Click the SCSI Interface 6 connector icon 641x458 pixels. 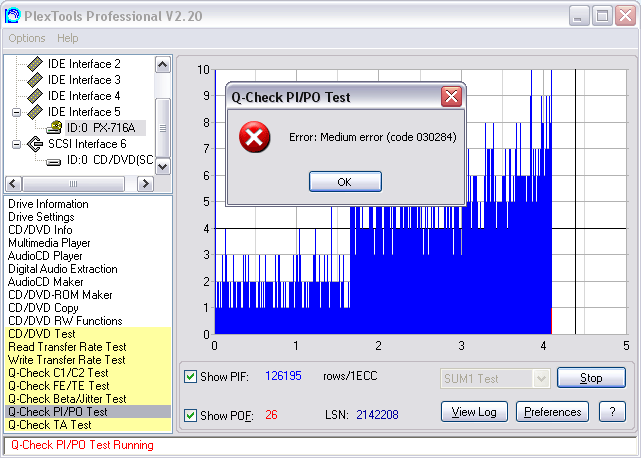point(35,144)
